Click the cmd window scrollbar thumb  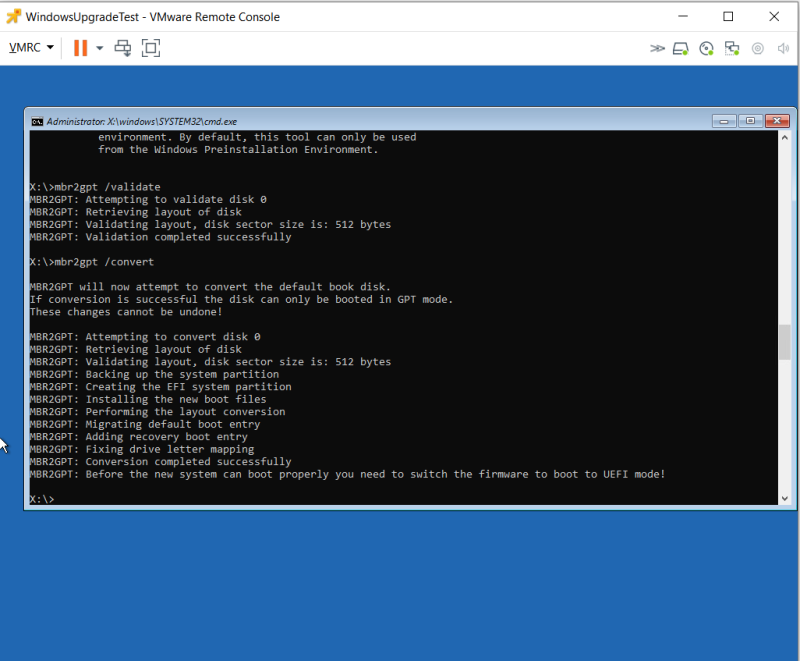(x=785, y=342)
